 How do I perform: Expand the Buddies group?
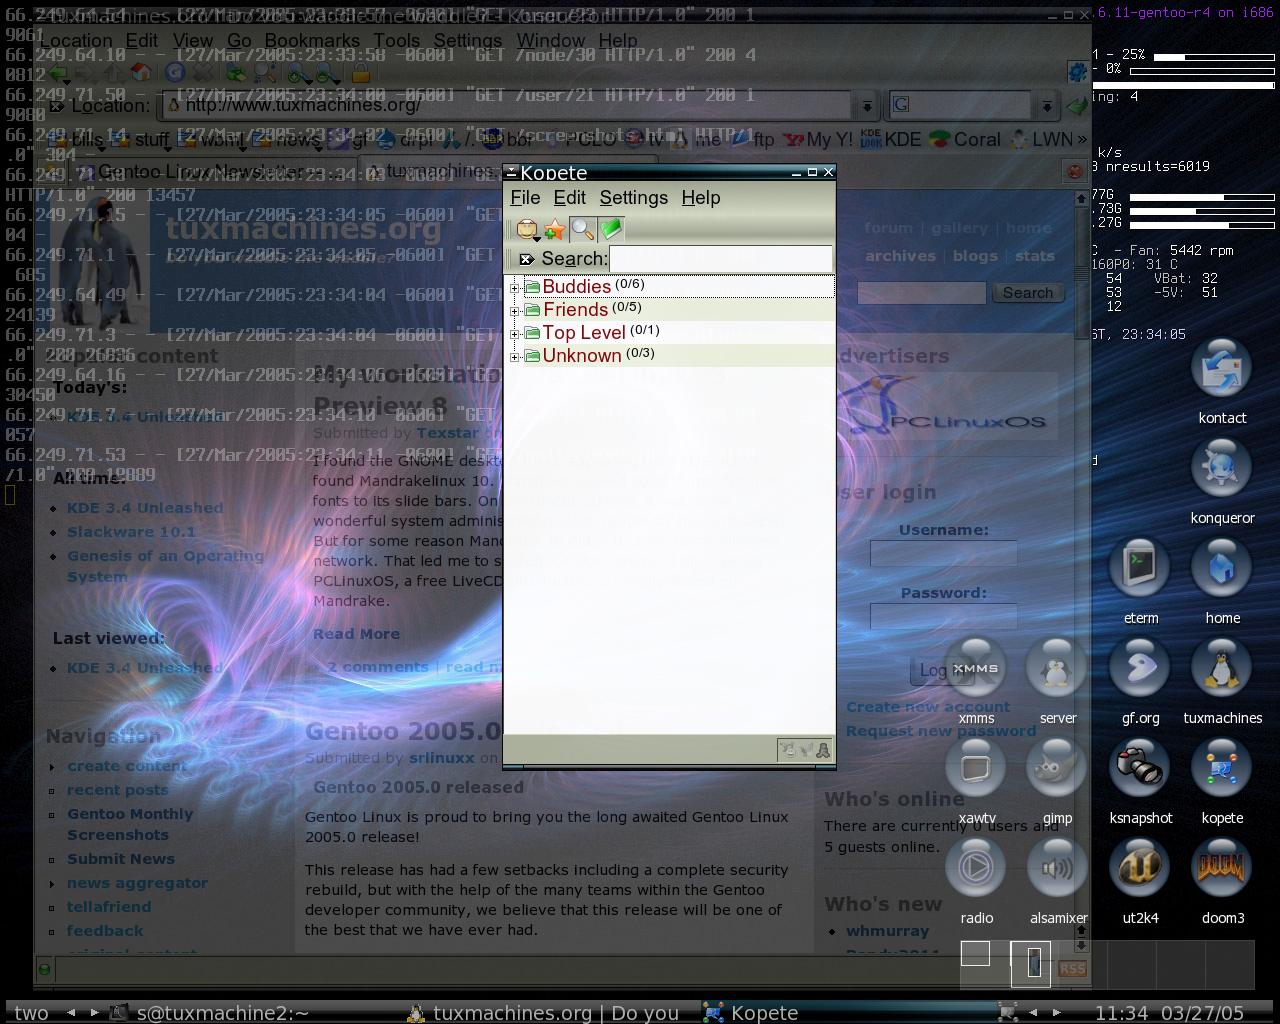tap(515, 288)
